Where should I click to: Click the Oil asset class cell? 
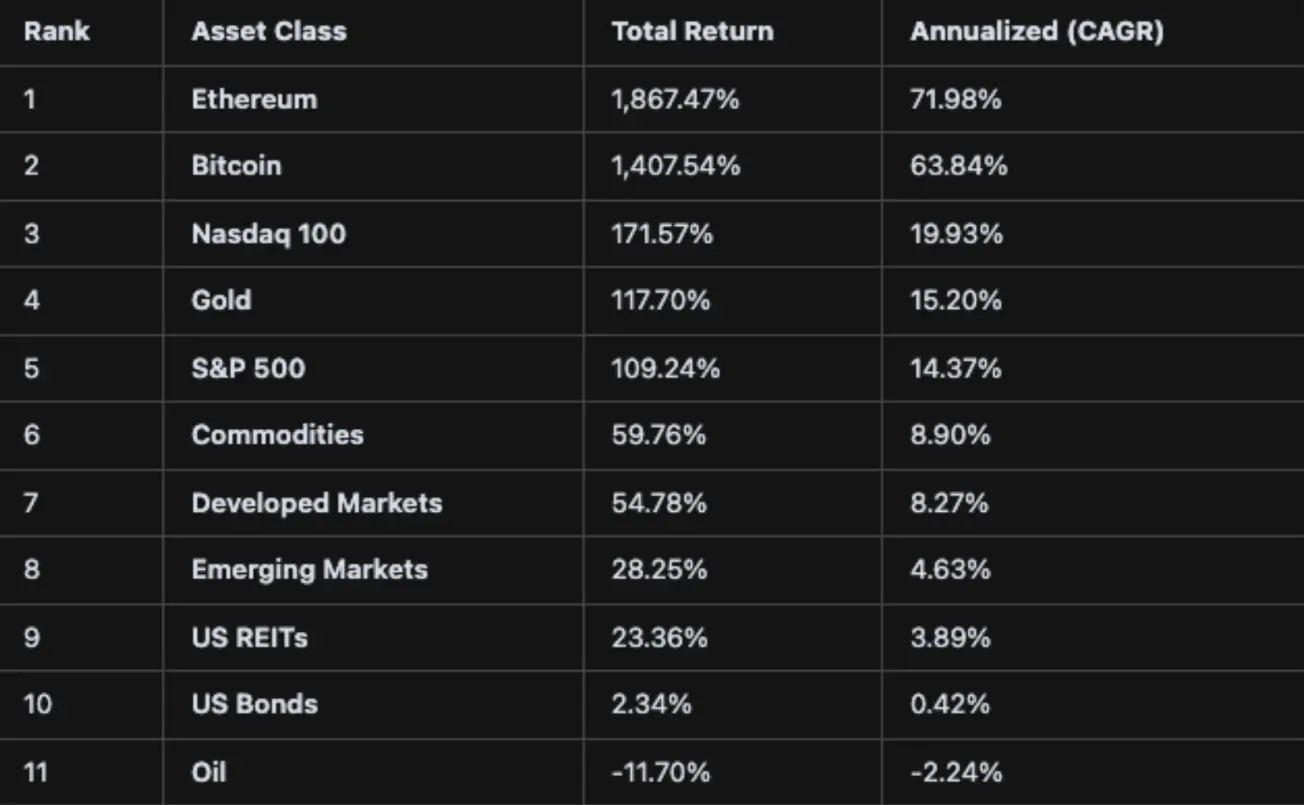209,772
